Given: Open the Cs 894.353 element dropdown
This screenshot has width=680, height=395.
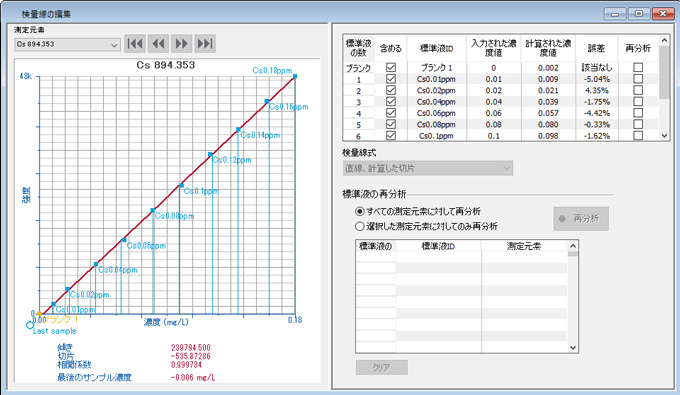Looking at the screenshot, I should (67, 45).
